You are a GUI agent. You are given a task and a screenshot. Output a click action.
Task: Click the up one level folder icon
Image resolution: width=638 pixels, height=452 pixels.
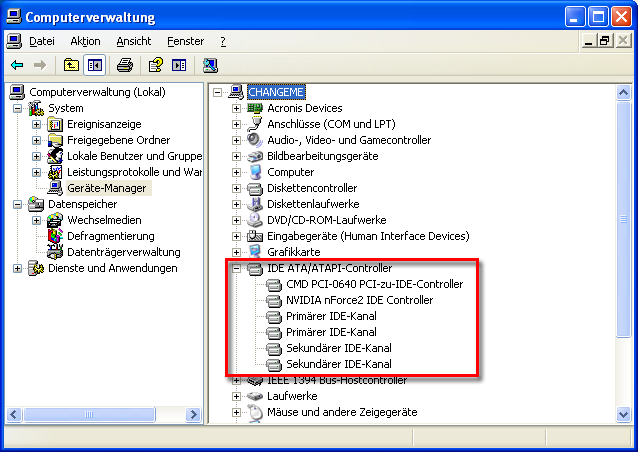coord(71,65)
